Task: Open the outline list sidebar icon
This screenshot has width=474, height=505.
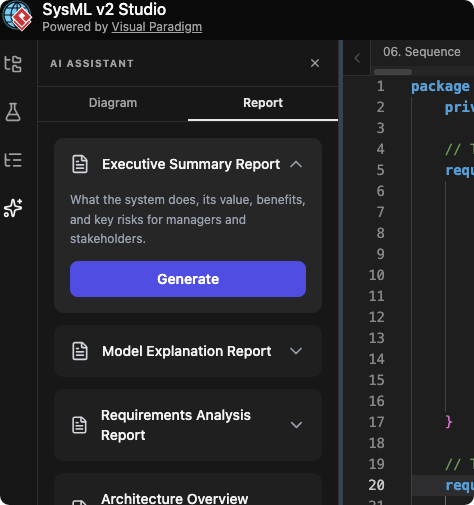Action: pos(13,160)
